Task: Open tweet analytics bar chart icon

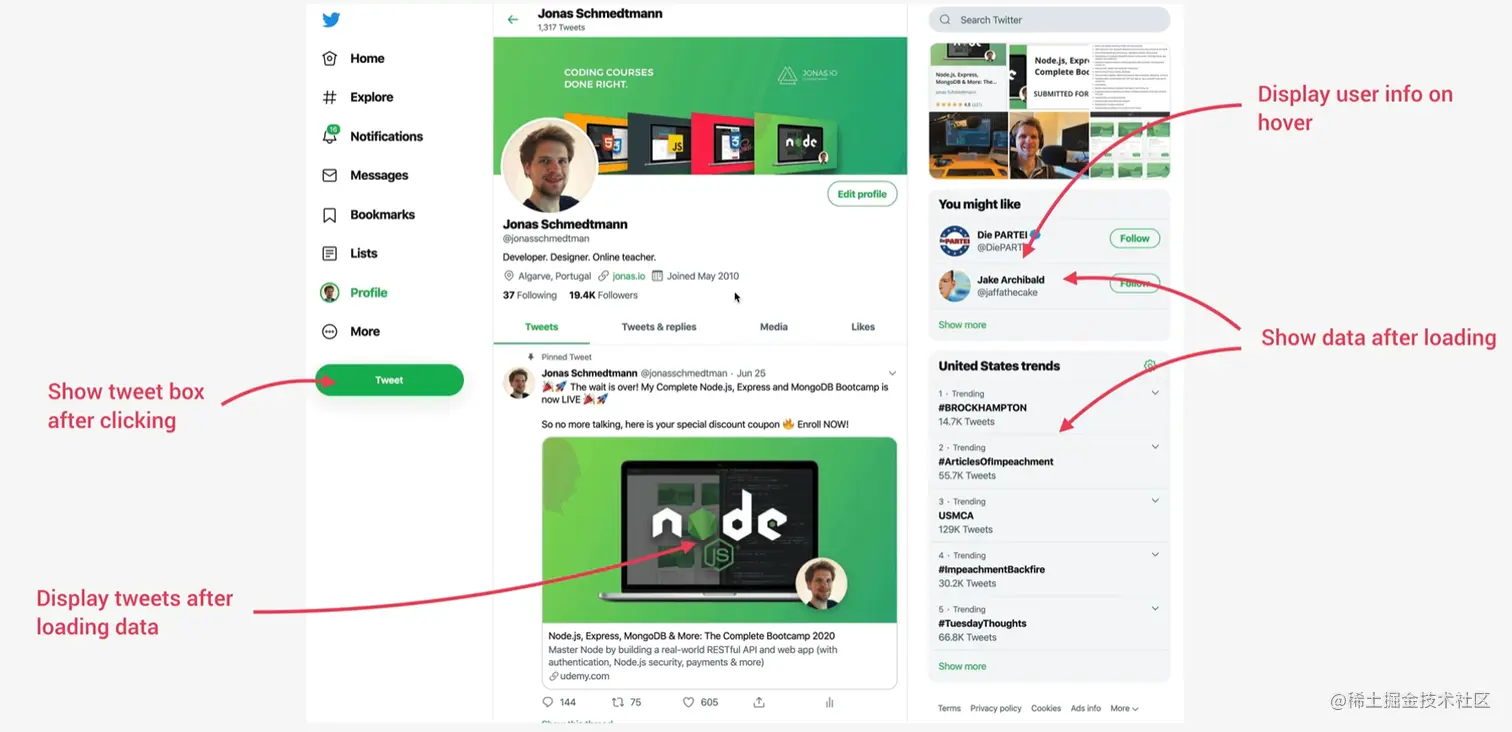Action: pyautogui.click(x=830, y=702)
